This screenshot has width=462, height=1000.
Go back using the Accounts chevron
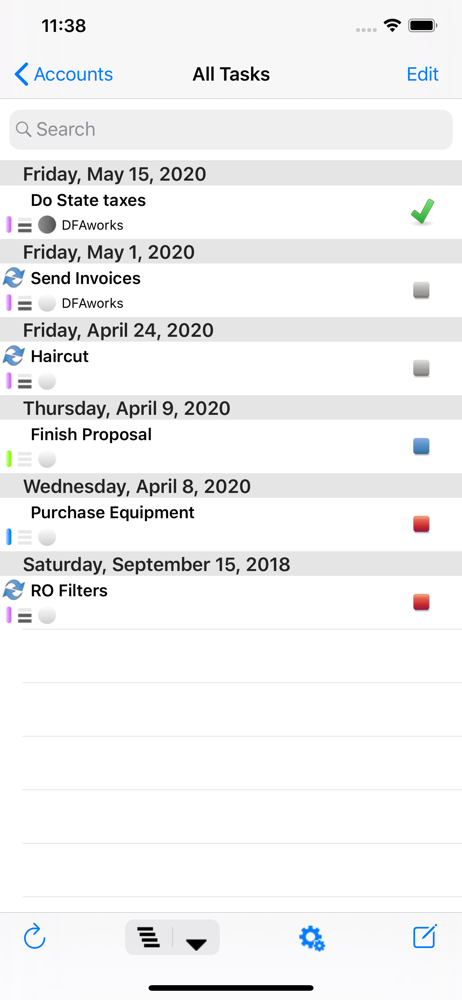pyautogui.click(x=64, y=75)
